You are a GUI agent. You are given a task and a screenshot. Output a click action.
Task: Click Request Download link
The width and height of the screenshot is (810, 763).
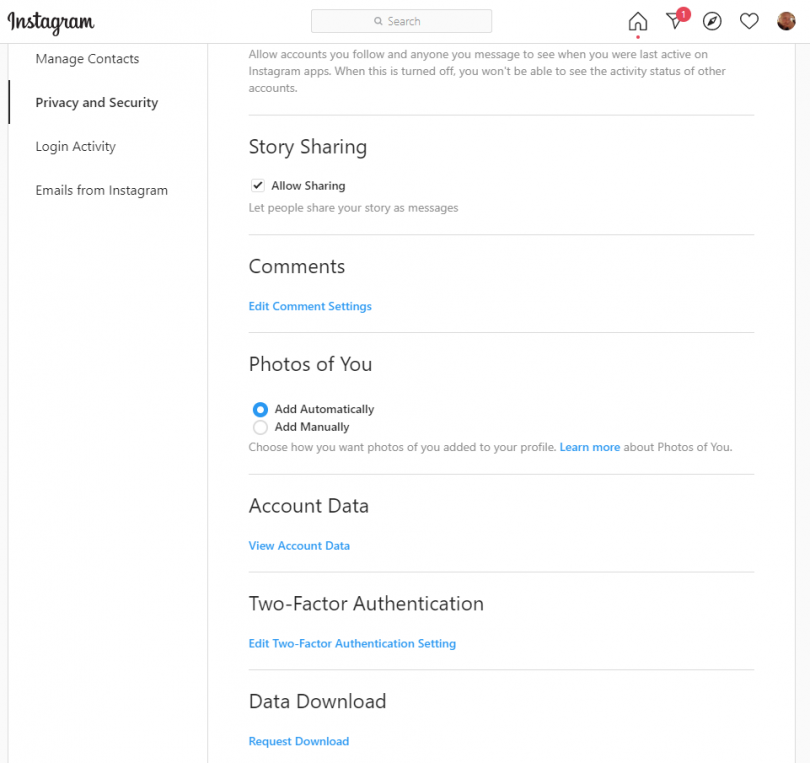[298, 742]
